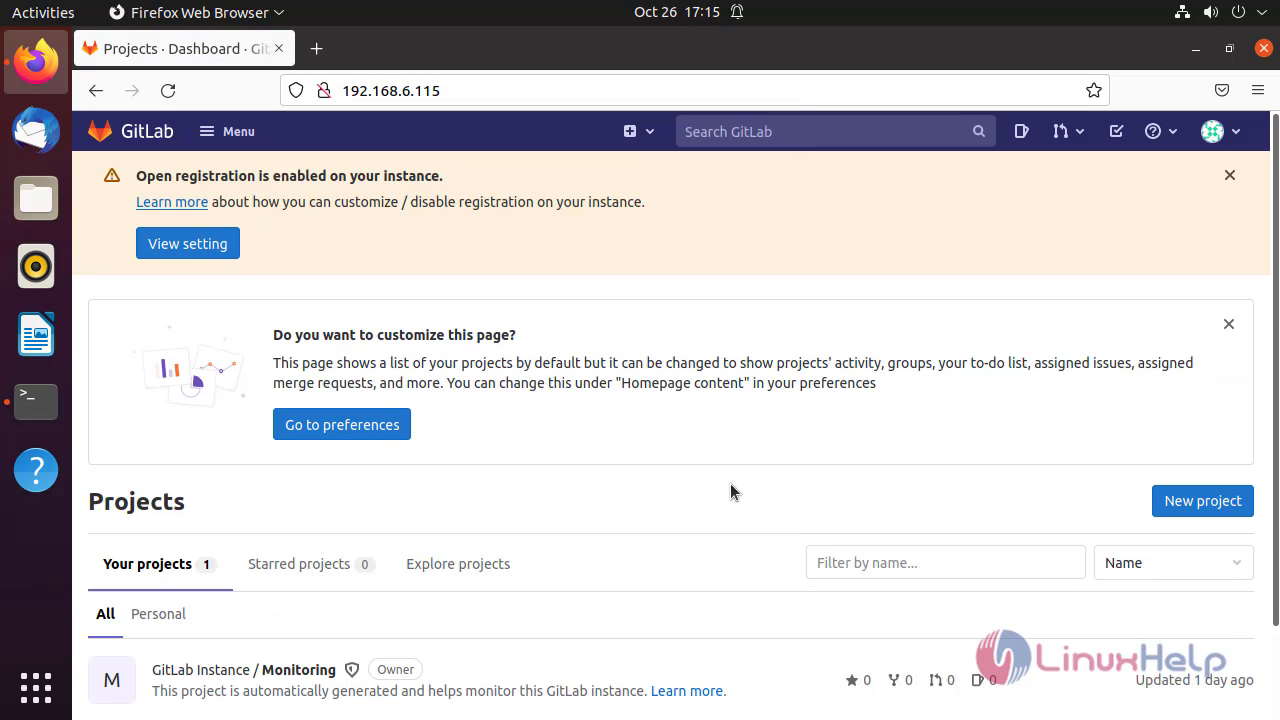
Task: Select the Your projects tab
Action: (160, 564)
